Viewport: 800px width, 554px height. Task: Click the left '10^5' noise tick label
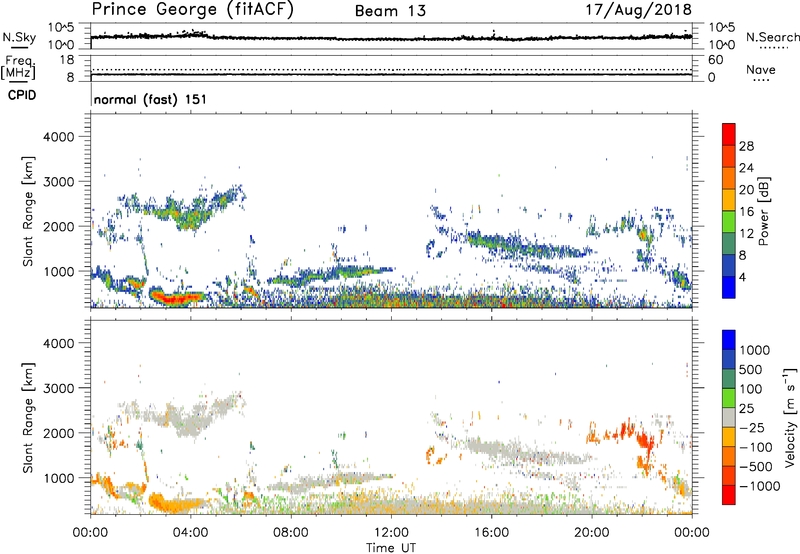coord(61,27)
